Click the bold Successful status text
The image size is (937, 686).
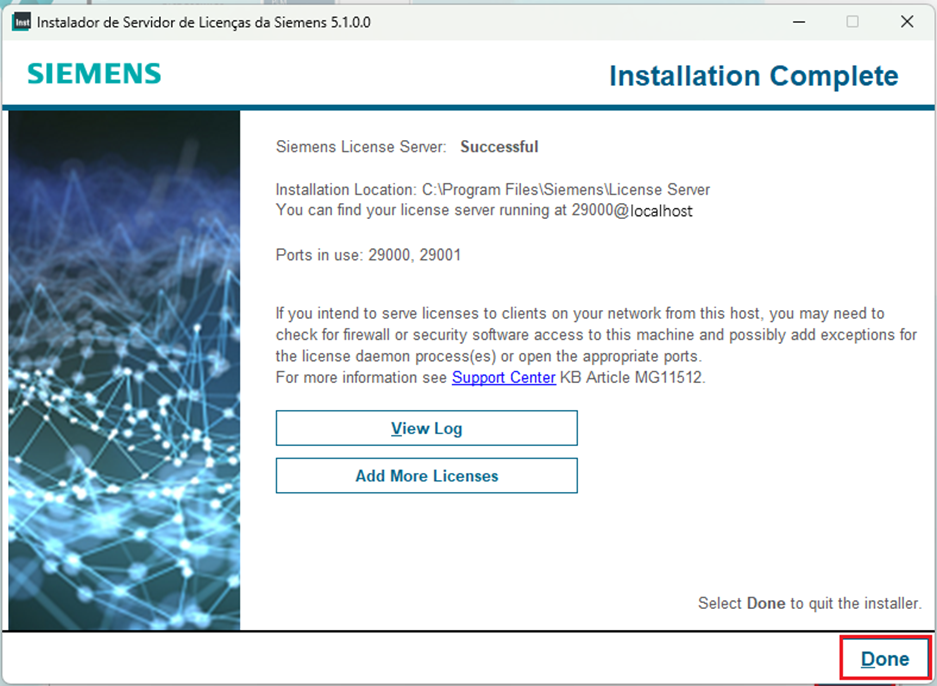click(499, 147)
